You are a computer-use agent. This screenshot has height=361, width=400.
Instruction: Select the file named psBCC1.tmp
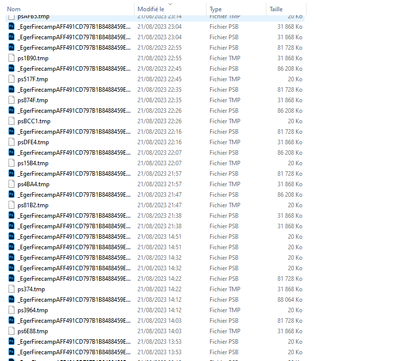[x=34, y=121]
